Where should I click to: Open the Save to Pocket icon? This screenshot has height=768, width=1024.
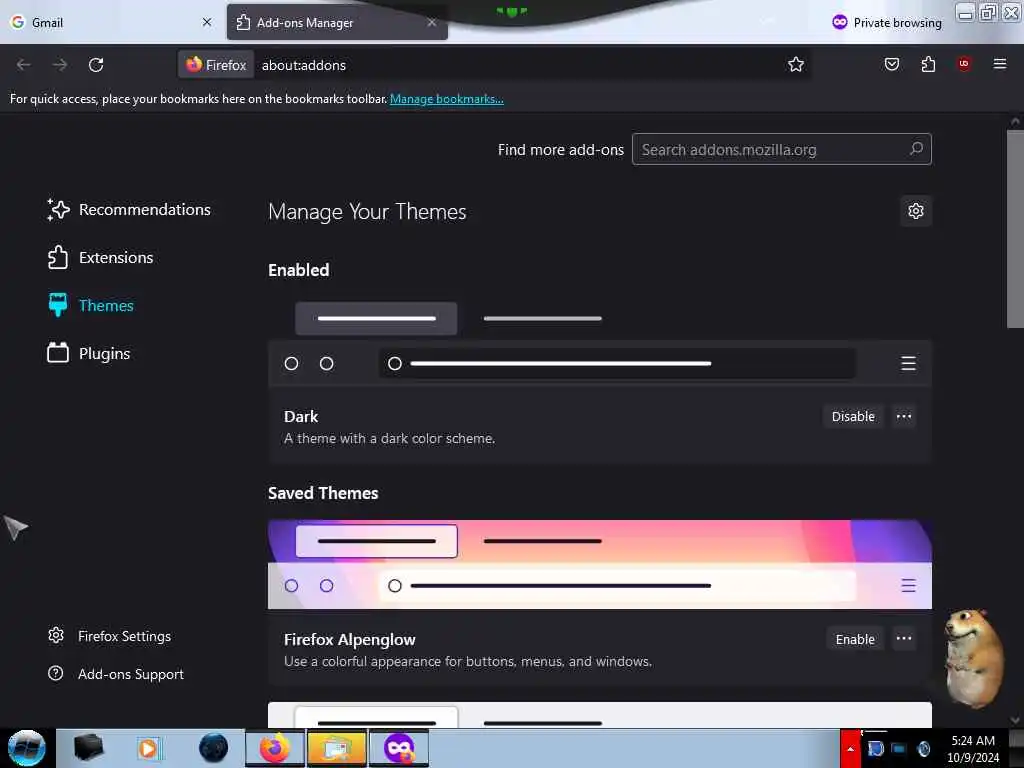click(891, 64)
